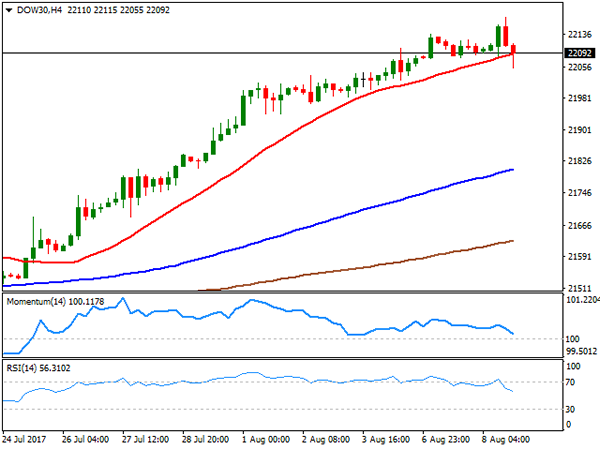Select the 6 Aug 23:00 time label
Viewport: 600px width, 450px height.
[x=446, y=439]
